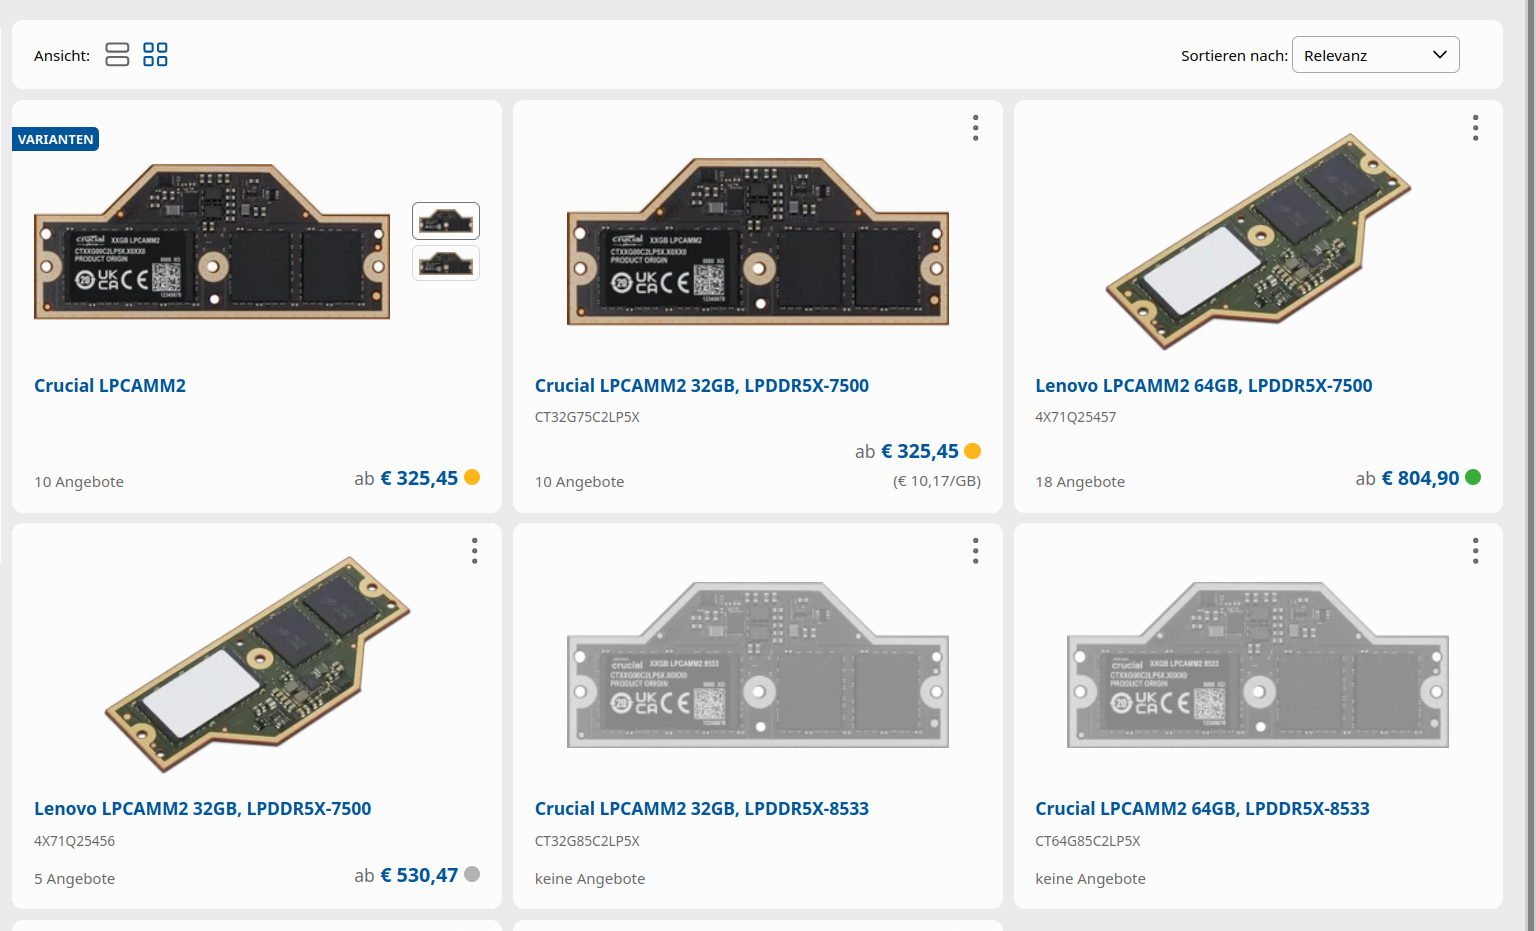Open Lenovo LPCAMM2 32GB, LPDDR5X-7500 link
Image resolution: width=1536 pixels, height=931 pixels.
(x=203, y=809)
